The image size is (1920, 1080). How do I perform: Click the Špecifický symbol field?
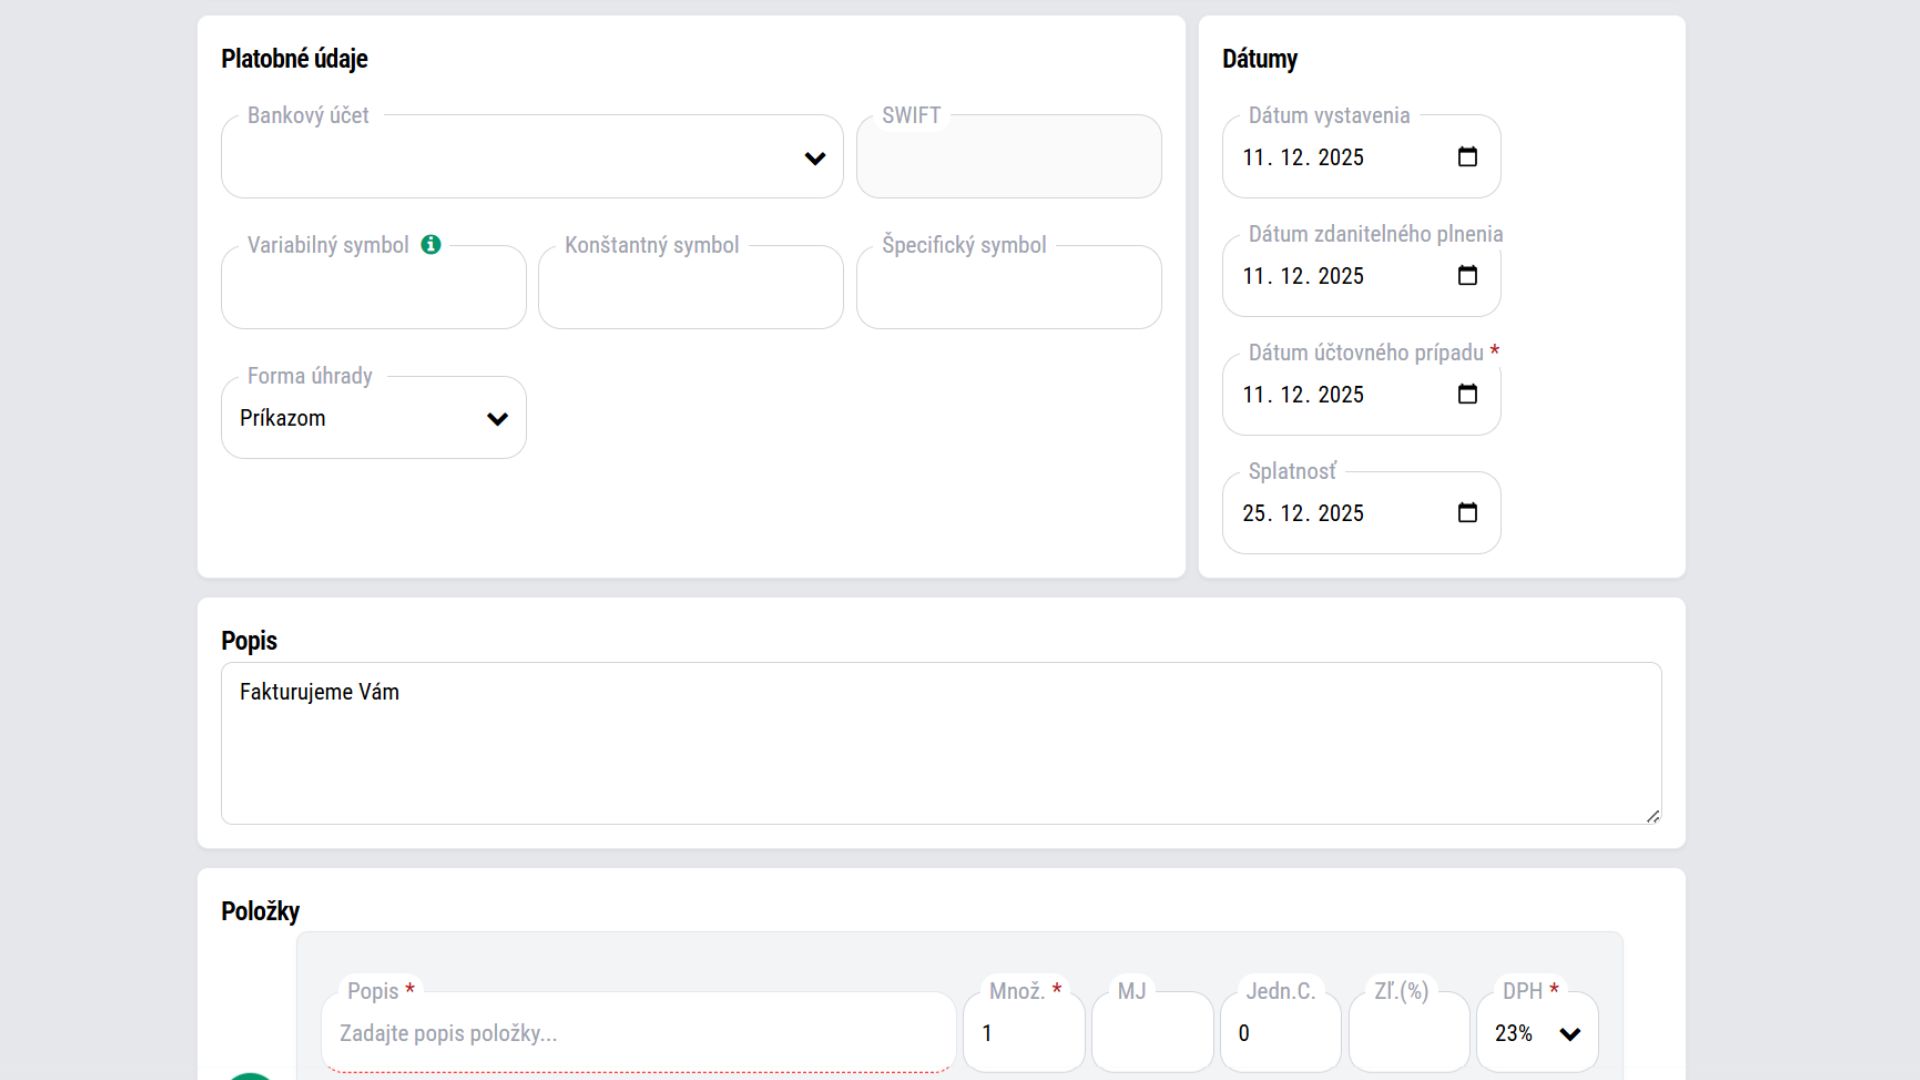coord(1008,290)
